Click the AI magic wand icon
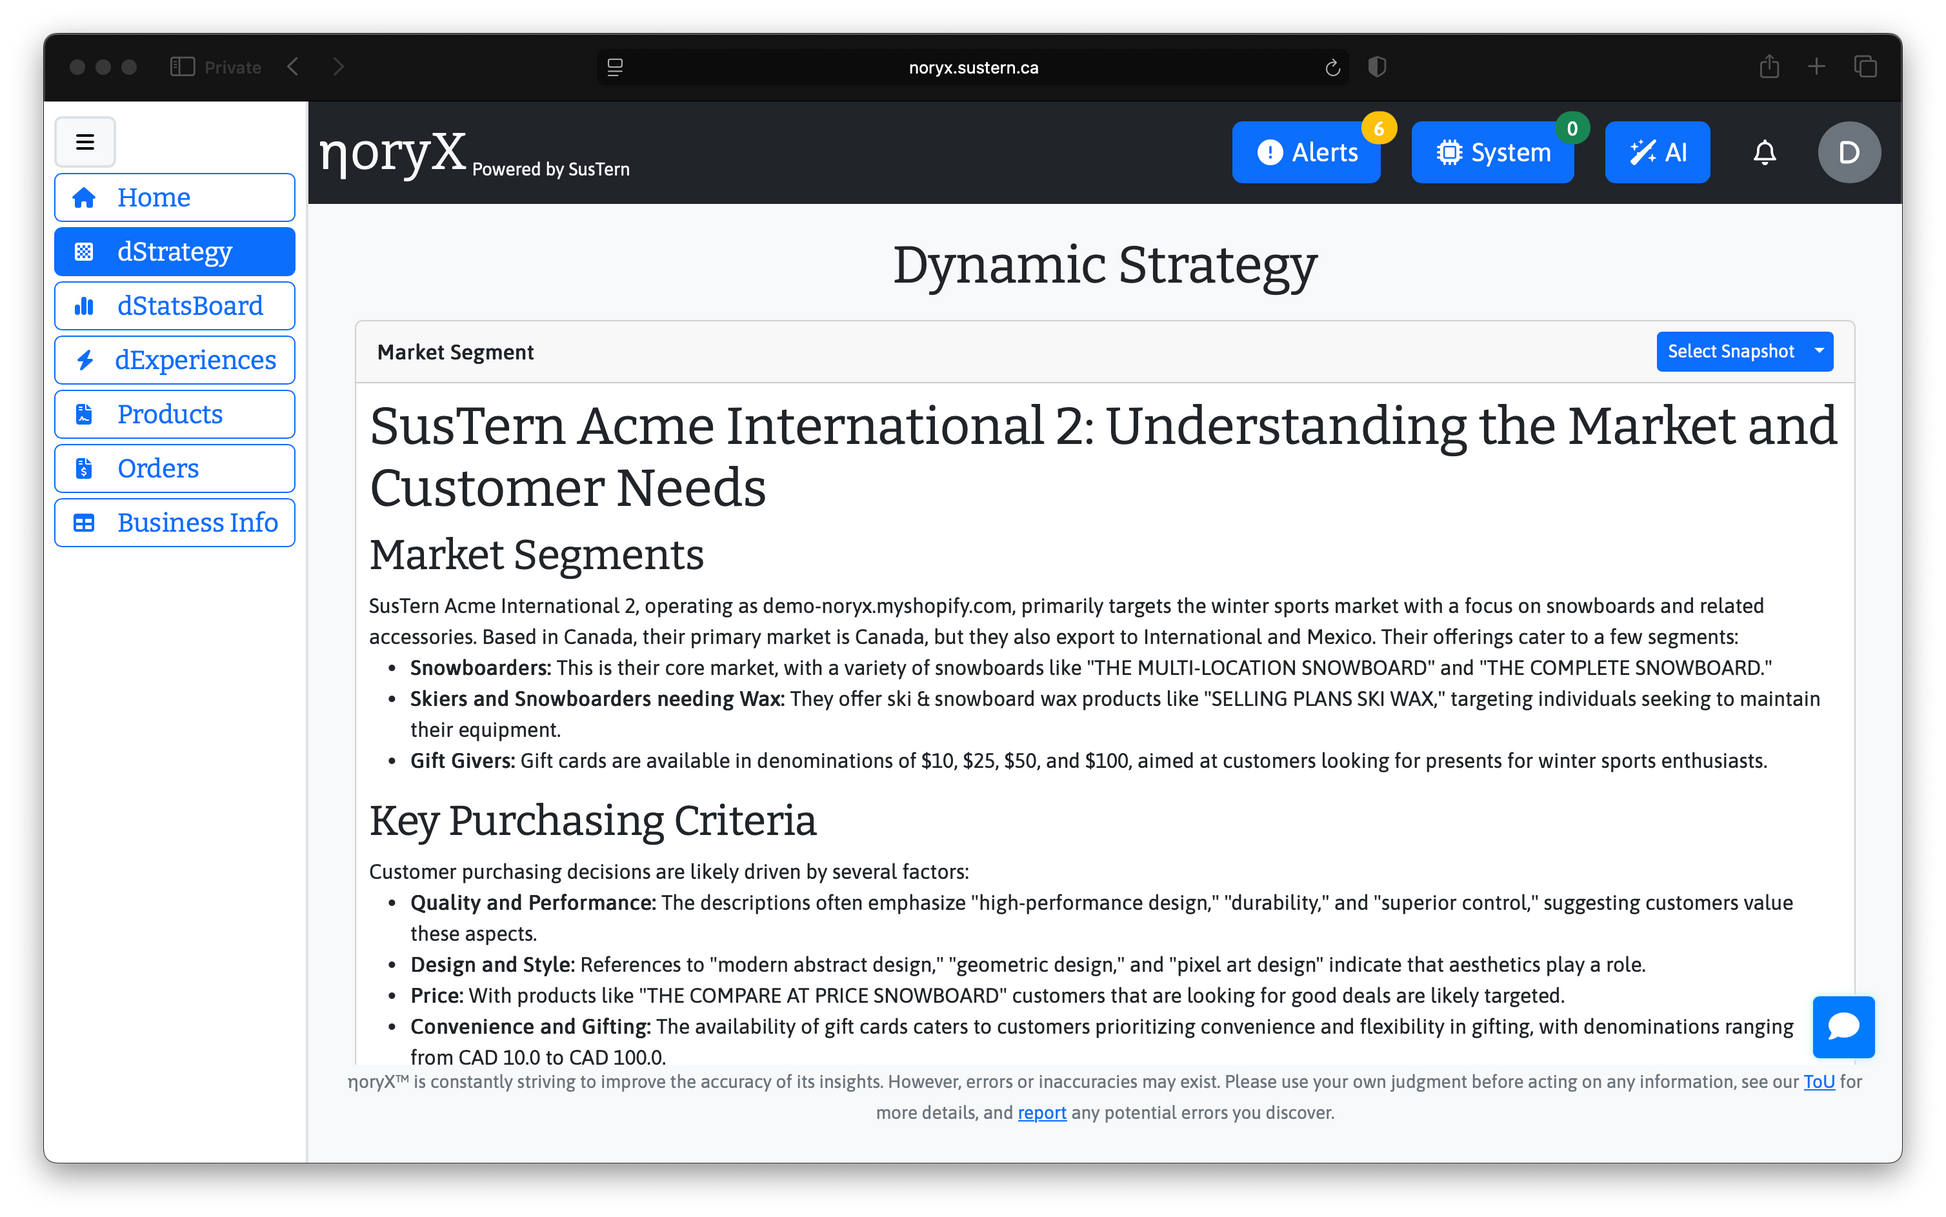This screenshot has width=1946, height=1217. tap(1643, 152)
